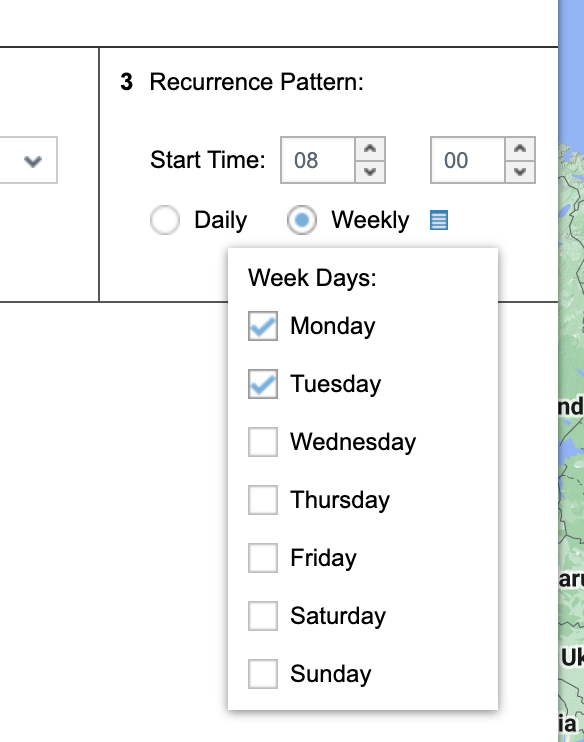Viewport: 584px width, 742px height.
Task: Focus the start minutes field showing 00
Action: point(468,160)
